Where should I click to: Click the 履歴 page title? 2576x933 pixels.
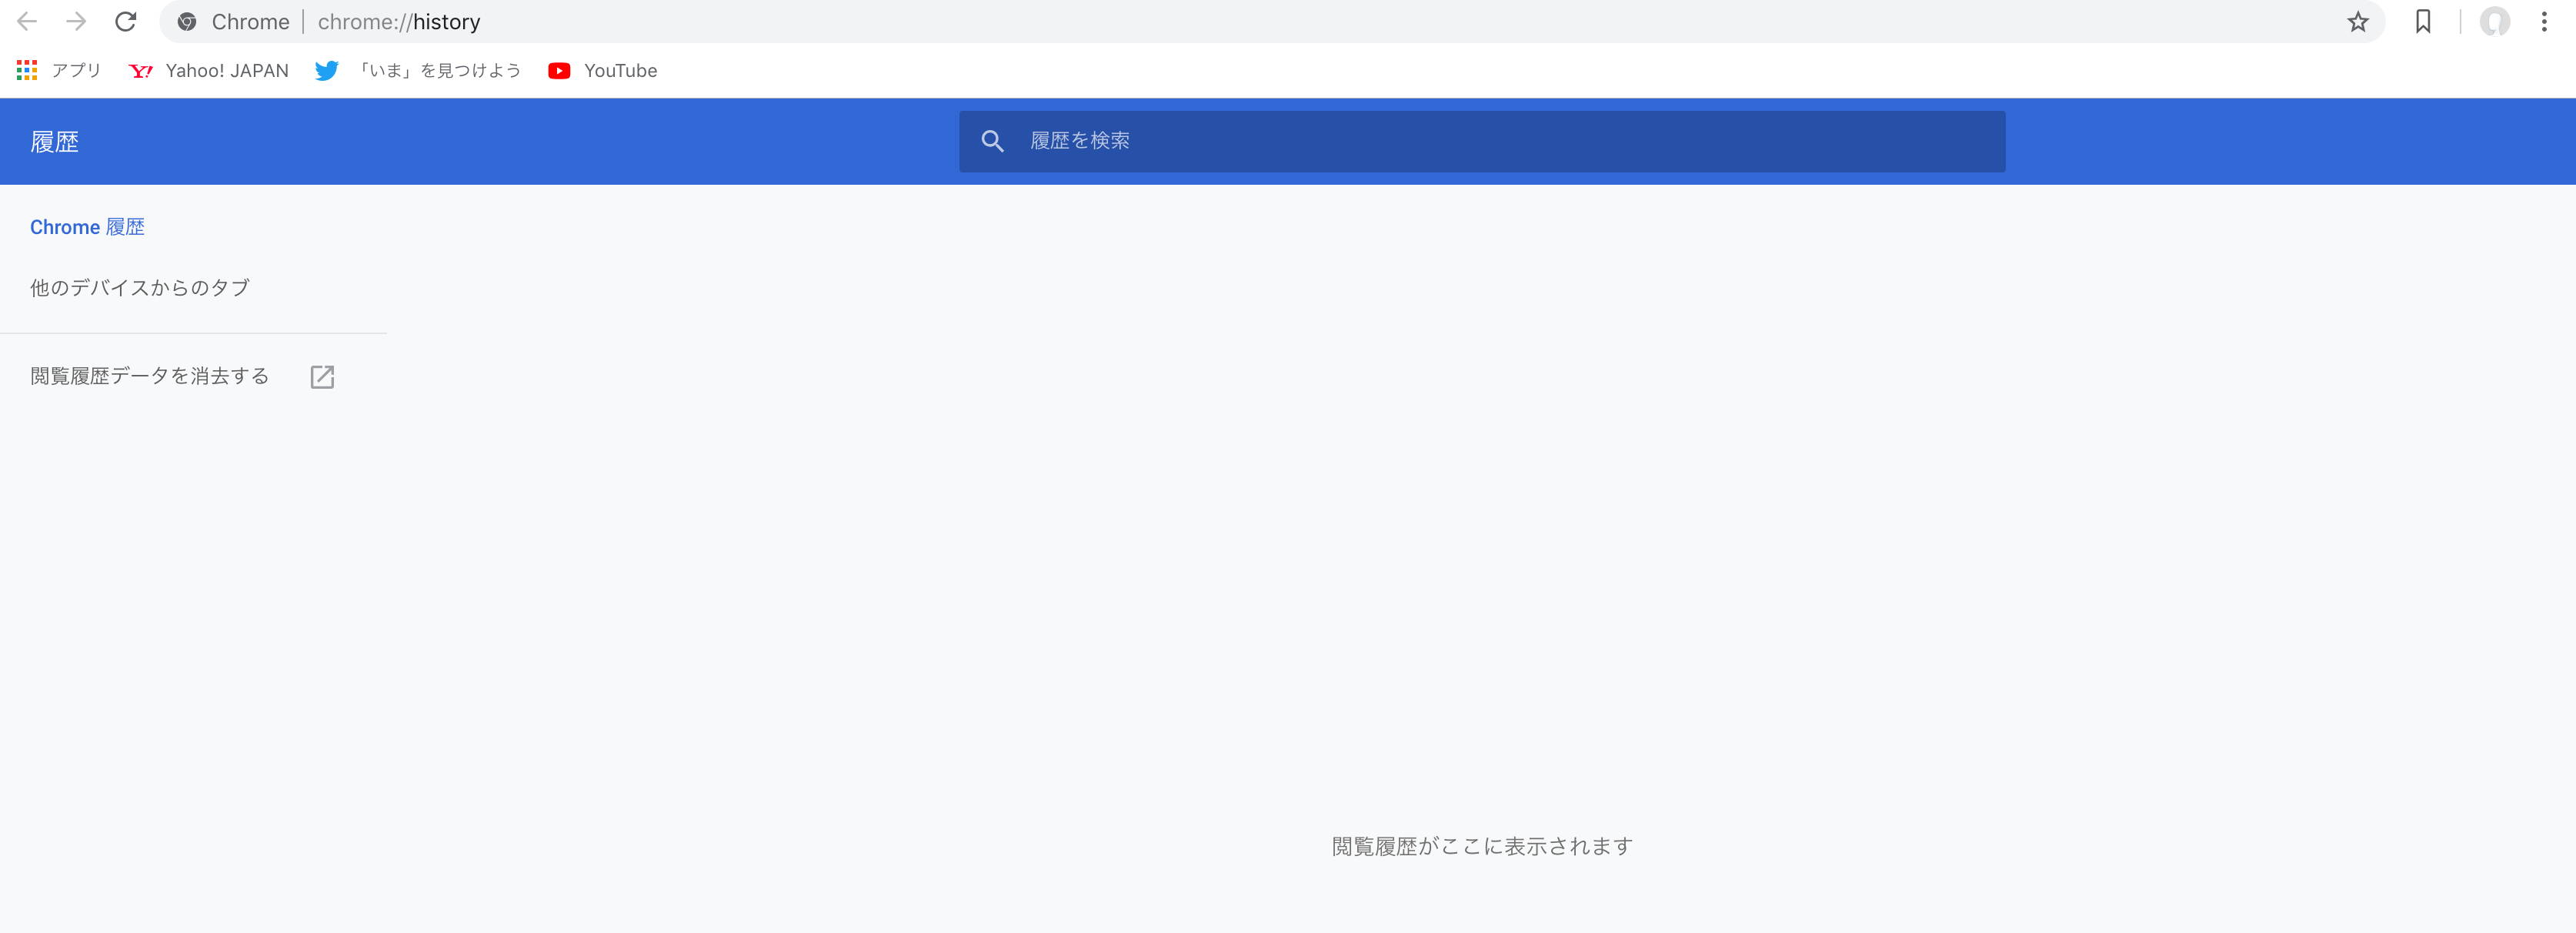(54, 142)
